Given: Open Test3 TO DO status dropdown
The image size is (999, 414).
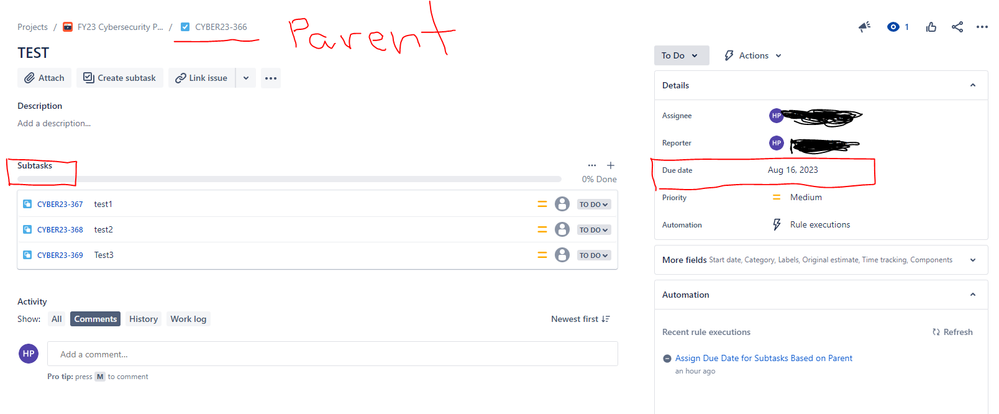Looking at the screenshot, I should [x=594, y=255].
